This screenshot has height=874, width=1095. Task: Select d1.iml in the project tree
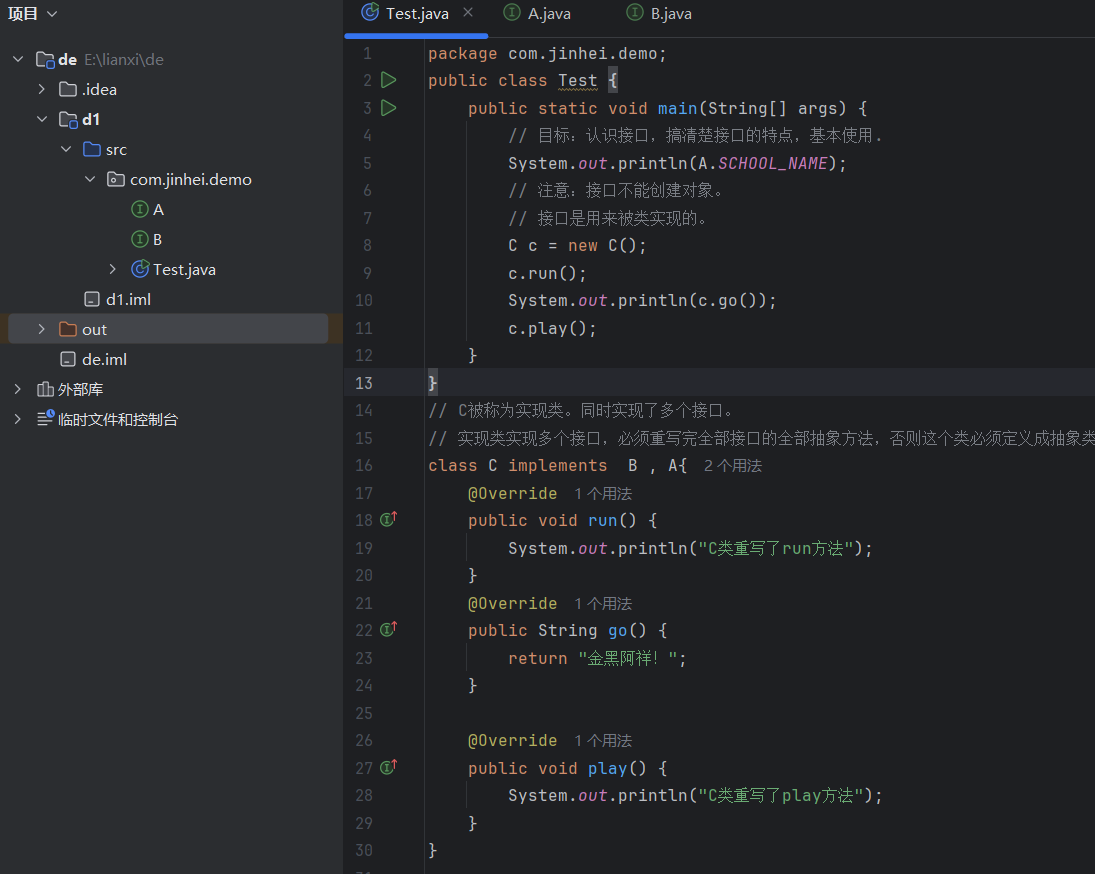[128, 299]
